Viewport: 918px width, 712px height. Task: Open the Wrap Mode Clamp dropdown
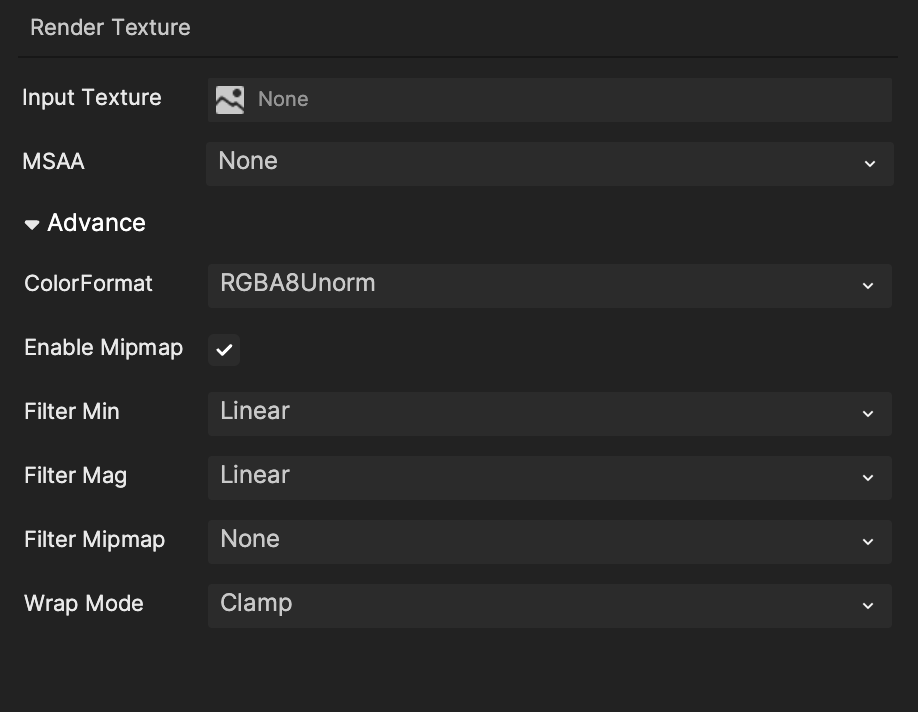tap(548, 604)
